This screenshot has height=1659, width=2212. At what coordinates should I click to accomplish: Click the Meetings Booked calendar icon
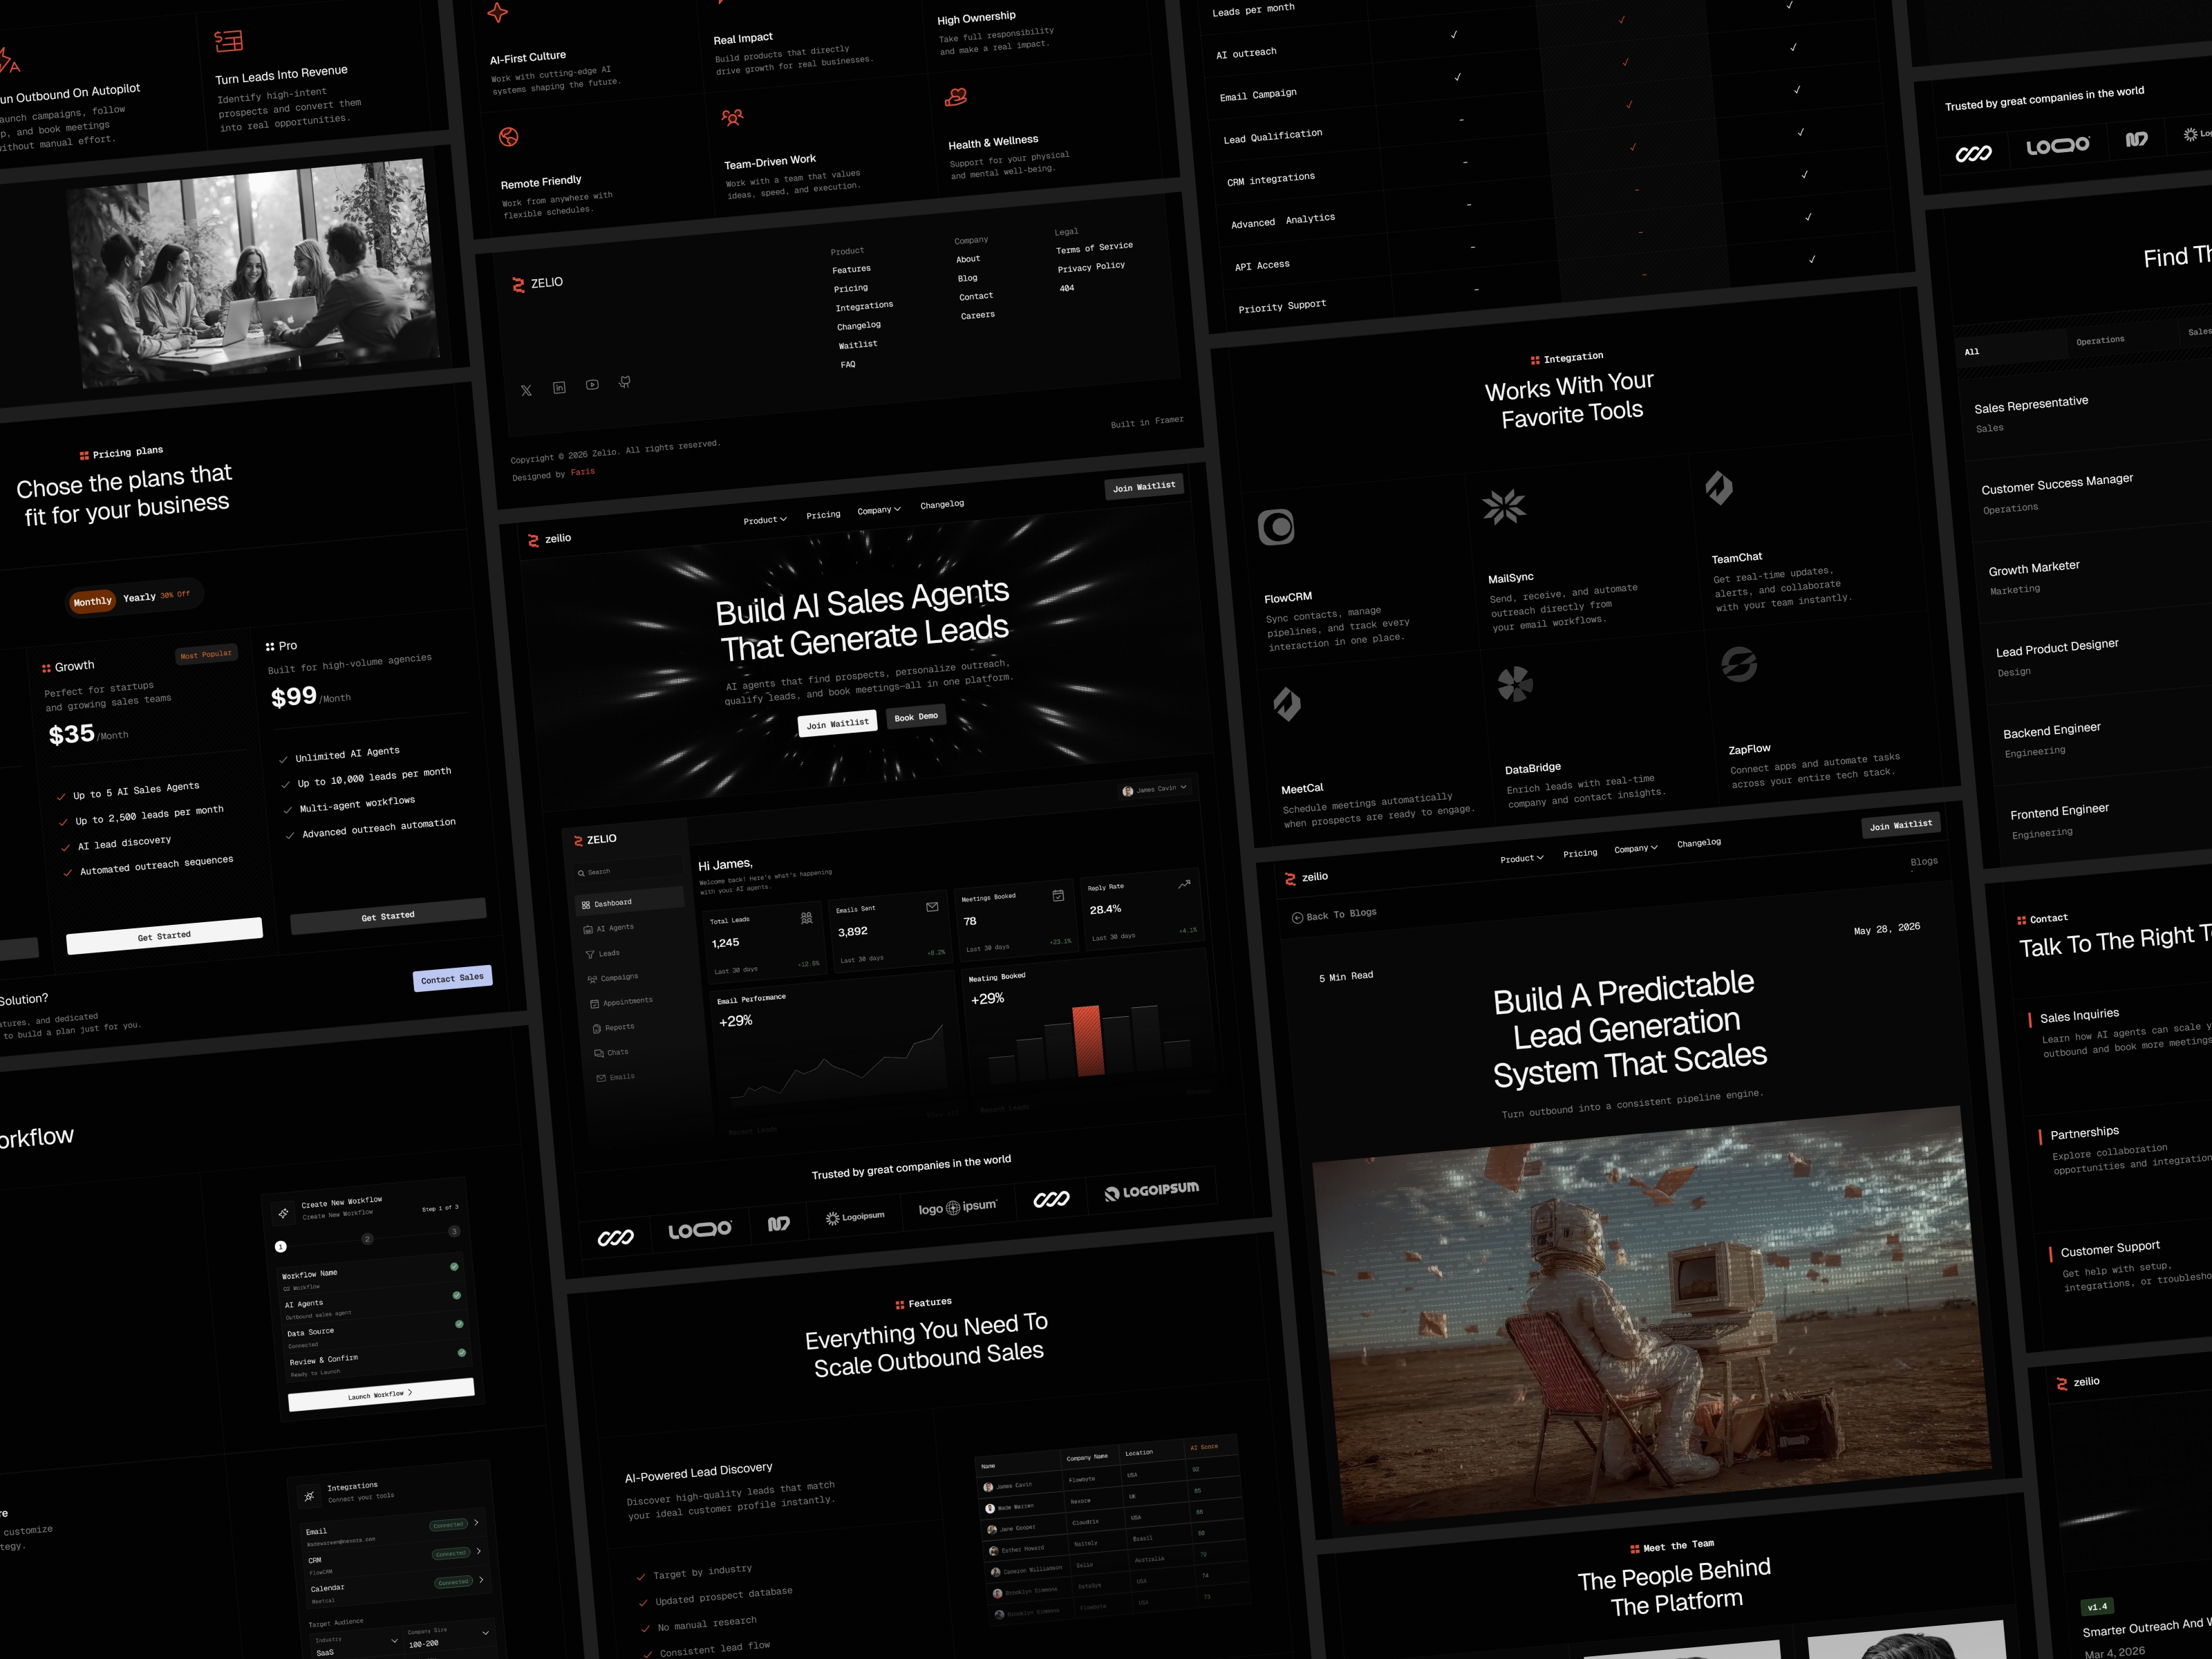pos(1058,896)
